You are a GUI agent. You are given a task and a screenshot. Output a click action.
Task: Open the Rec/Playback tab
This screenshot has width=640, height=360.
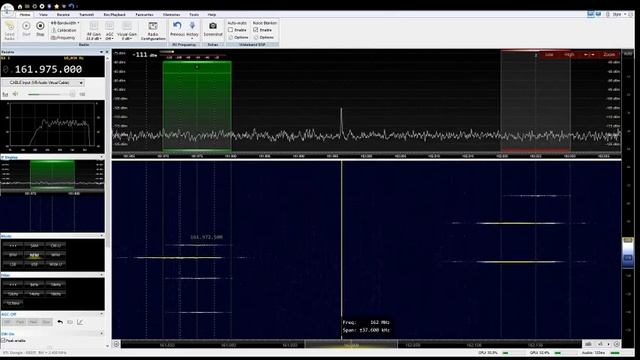(x=114, y=15)
